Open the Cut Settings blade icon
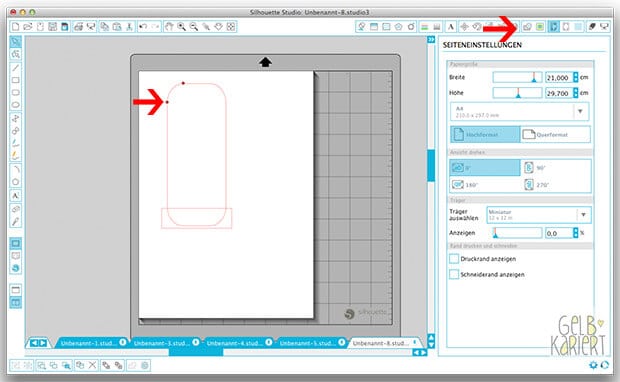This screenshot has width=620, height=382. tap(592, 26)
